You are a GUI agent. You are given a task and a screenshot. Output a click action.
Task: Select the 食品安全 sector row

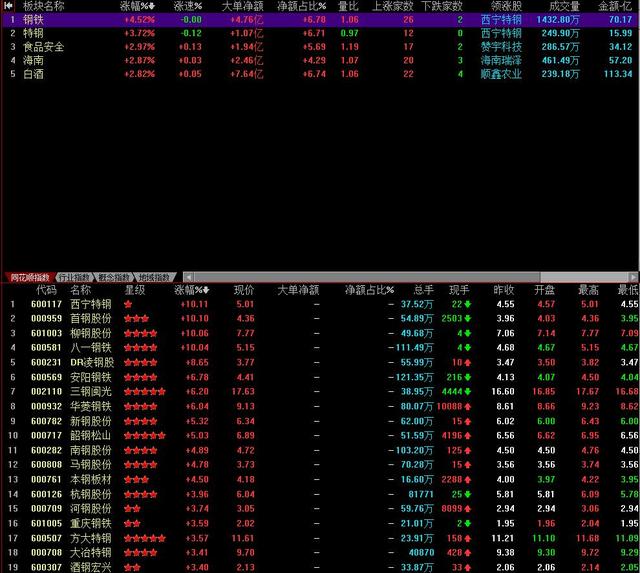click(x=44, y=46)
